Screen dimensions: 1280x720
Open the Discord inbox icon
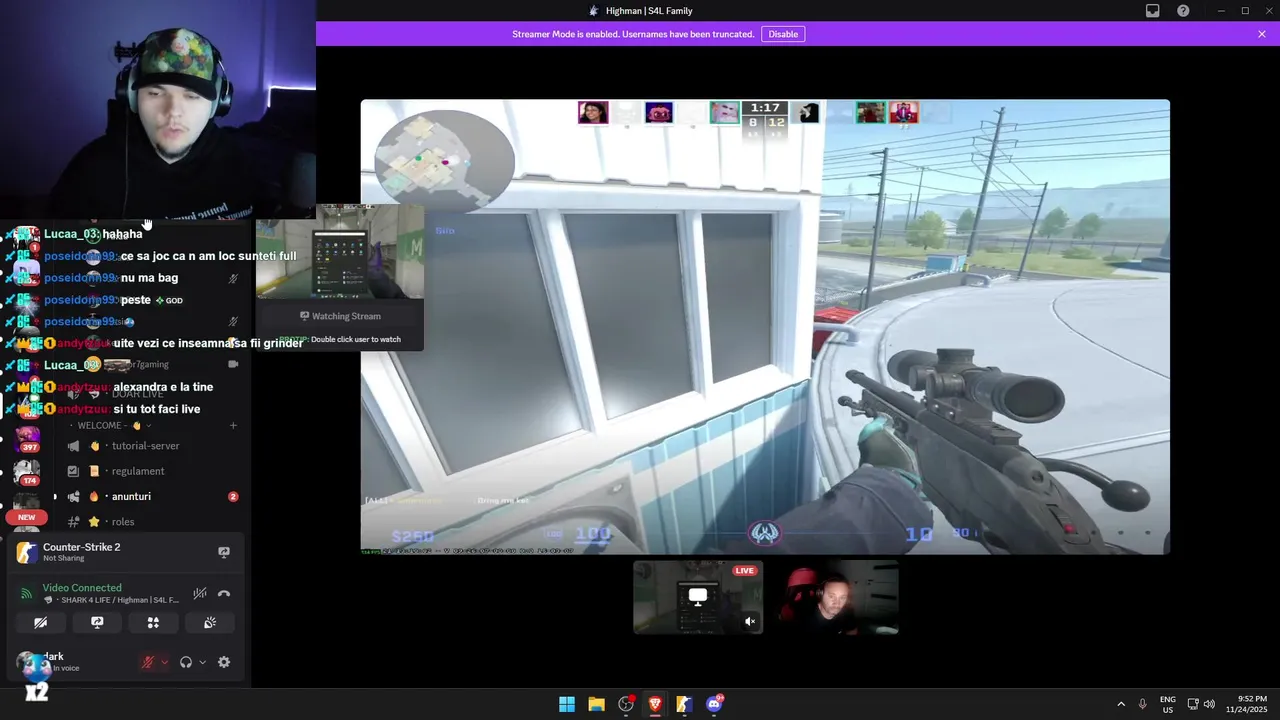1153,11
